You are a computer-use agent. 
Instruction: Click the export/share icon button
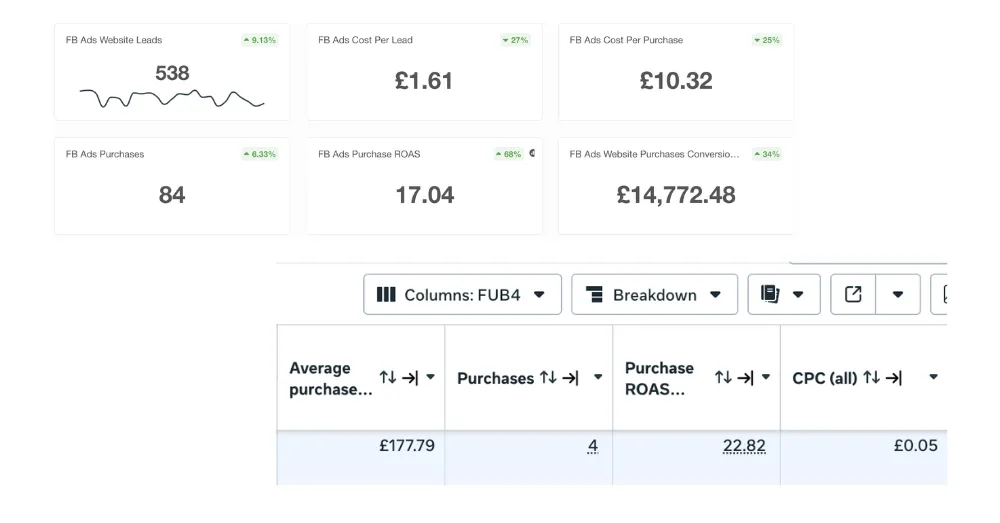[853, 295]
